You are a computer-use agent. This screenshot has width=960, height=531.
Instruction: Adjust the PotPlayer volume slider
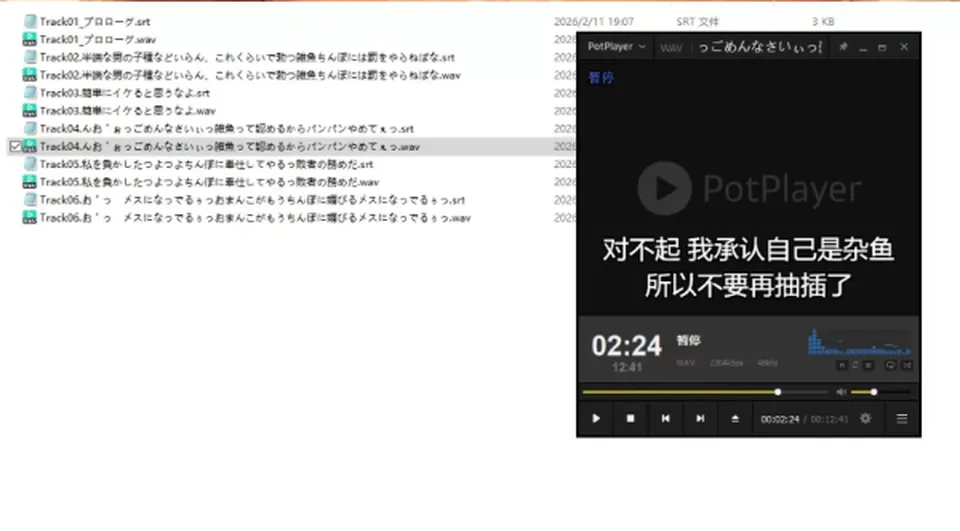[880, 392]
